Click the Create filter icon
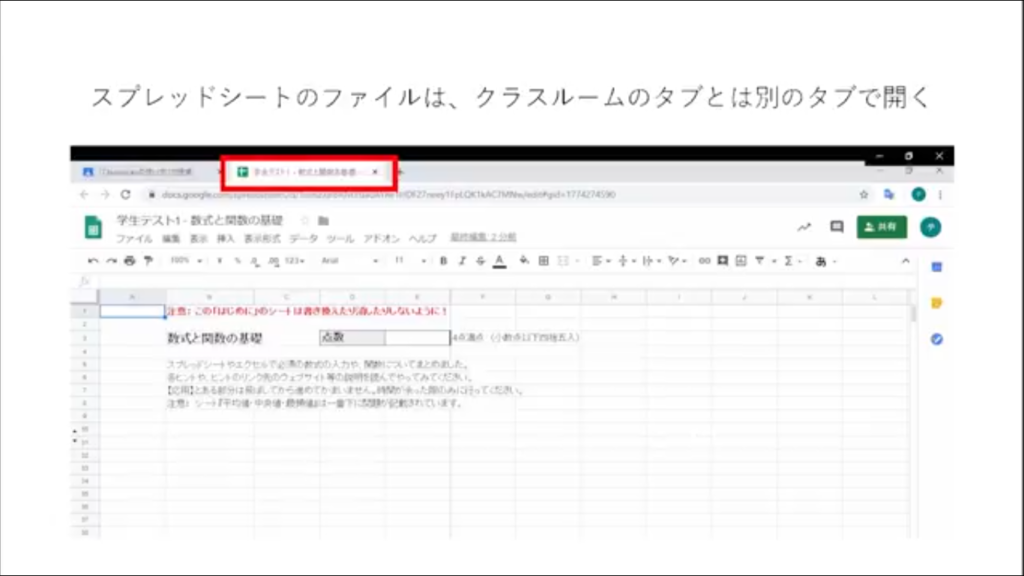 760,261
